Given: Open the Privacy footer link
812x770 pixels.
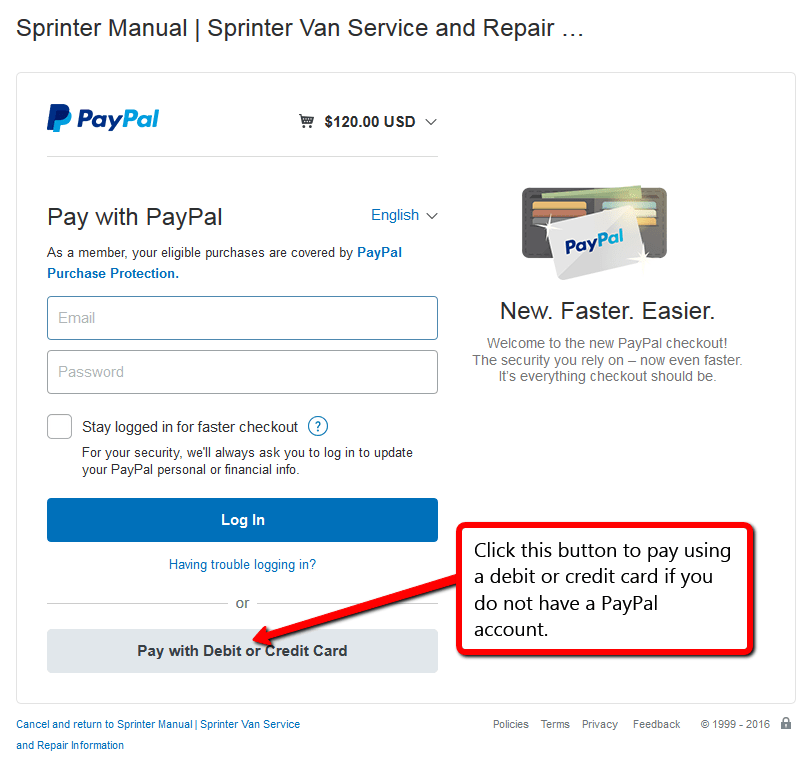Looking at the screenshot, I should (600, 724).
